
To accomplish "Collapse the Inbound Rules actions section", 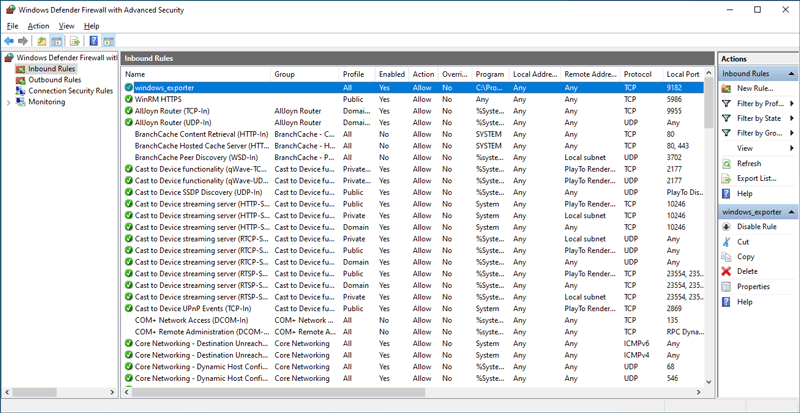I will (x=791, y=74).
